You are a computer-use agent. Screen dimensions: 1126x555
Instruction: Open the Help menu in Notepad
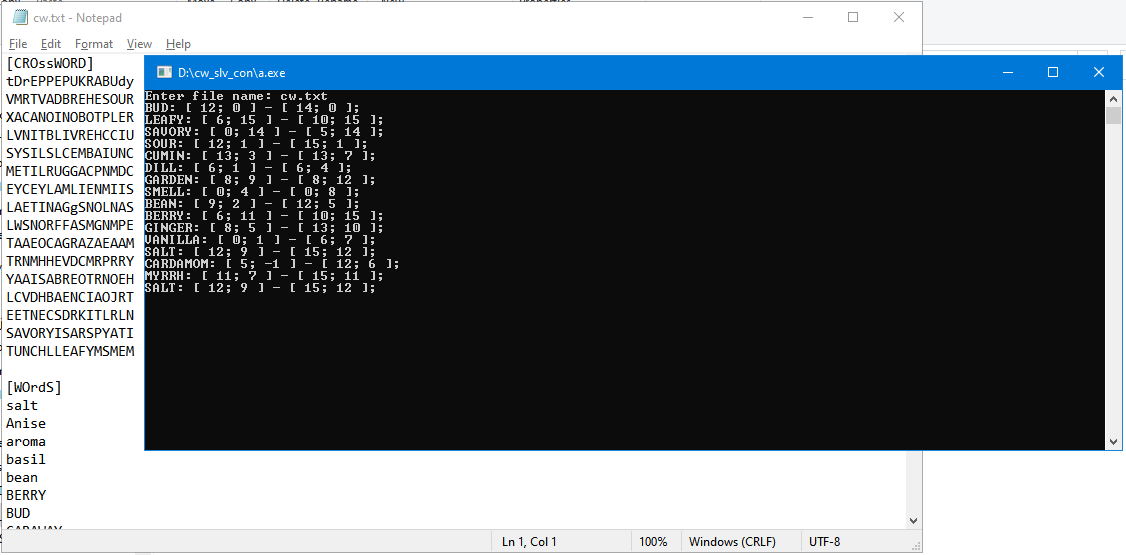pos(178,44)
